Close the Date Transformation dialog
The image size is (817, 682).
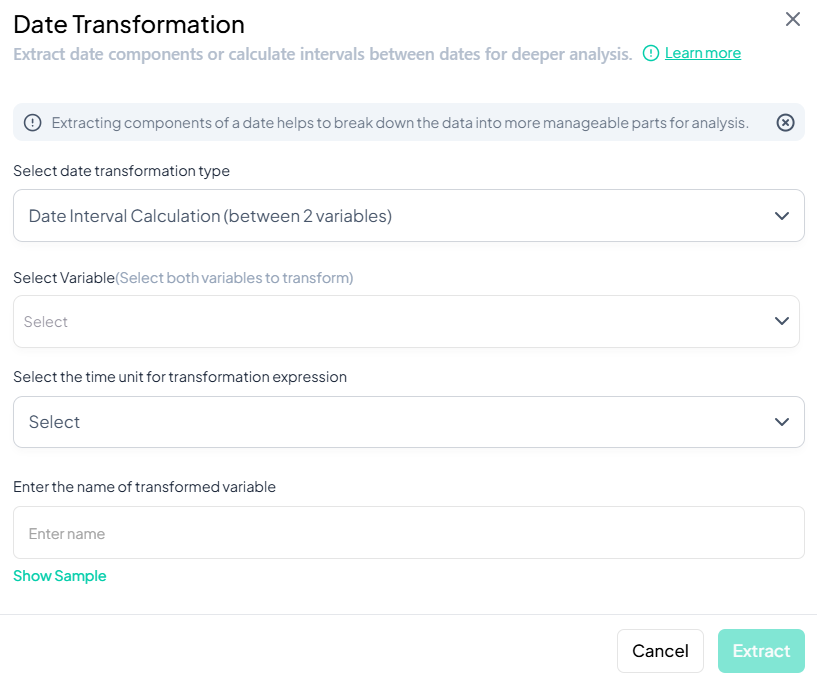click(793, 19)
